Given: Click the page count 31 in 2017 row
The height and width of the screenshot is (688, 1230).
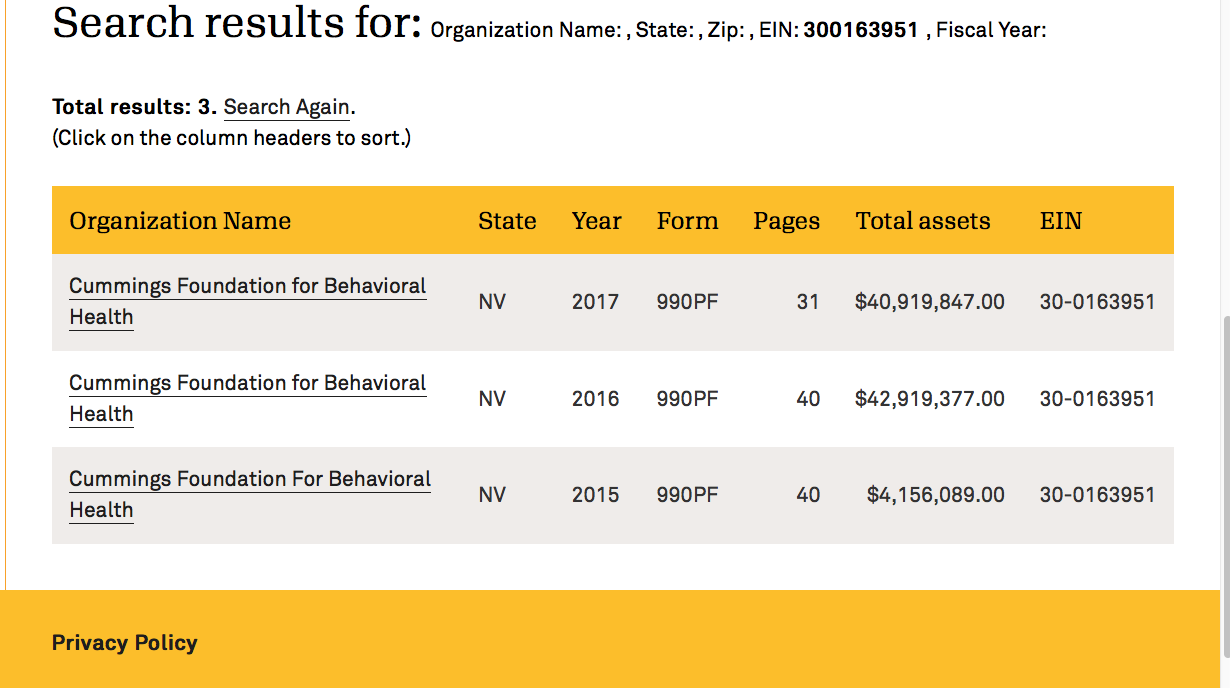Looking at the screenshot, I should point(808,302).
